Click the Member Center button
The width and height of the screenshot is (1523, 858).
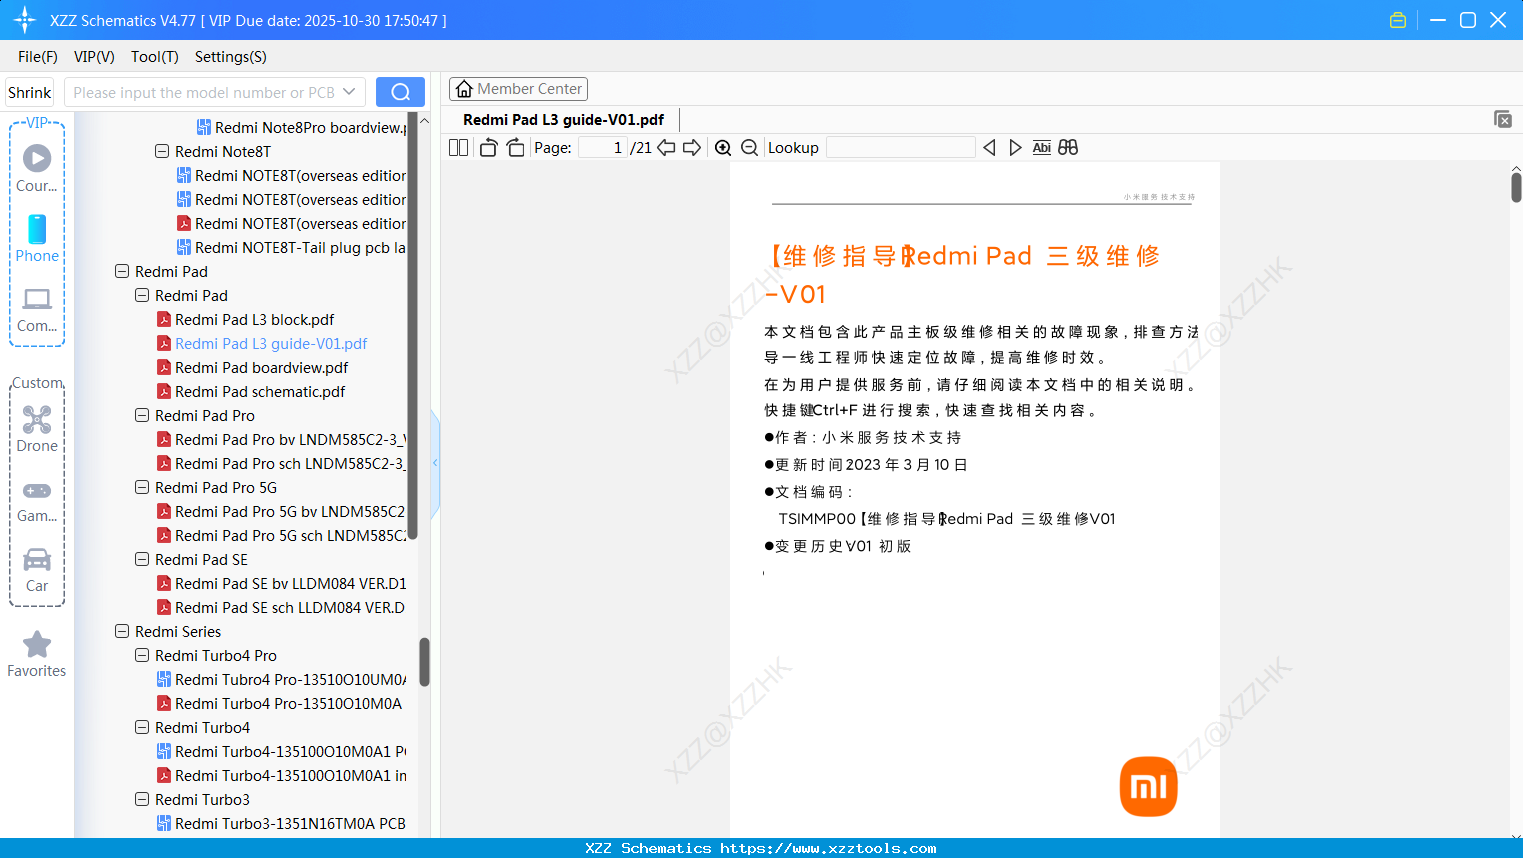pyautogui.click(x=518, y=88)
